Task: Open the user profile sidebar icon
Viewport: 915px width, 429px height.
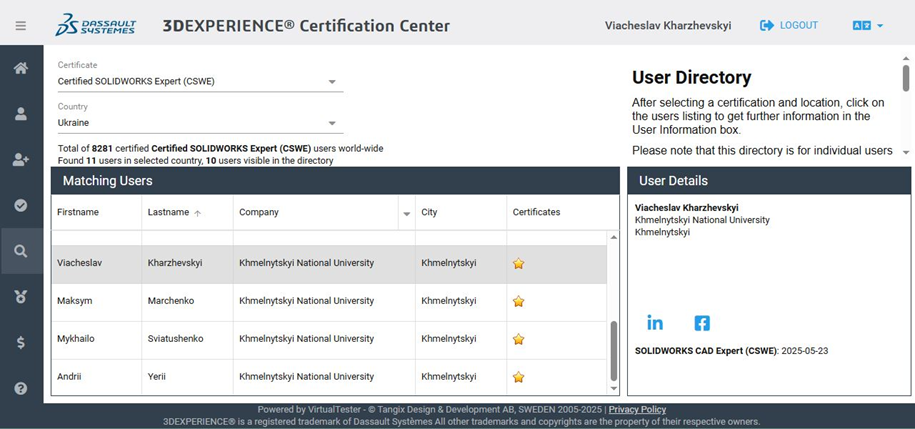Action: point(21,113)
